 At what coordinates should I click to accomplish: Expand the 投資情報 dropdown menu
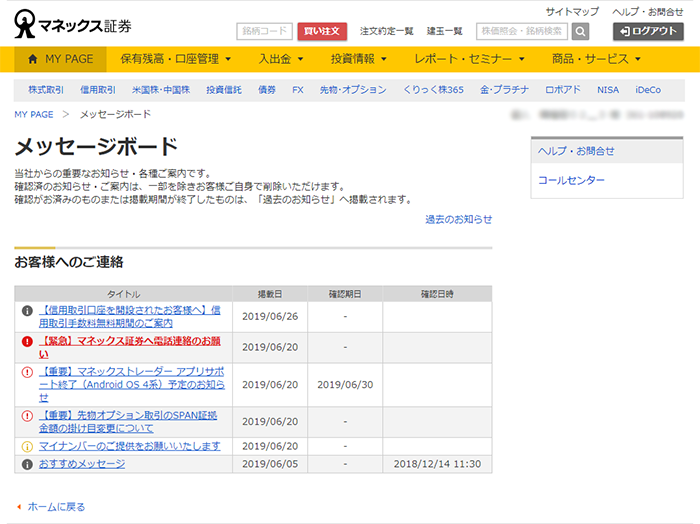tap(358, 59)
